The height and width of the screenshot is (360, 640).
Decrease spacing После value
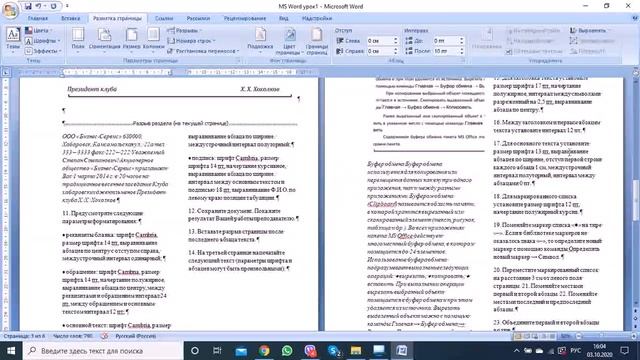pos(462,53)
